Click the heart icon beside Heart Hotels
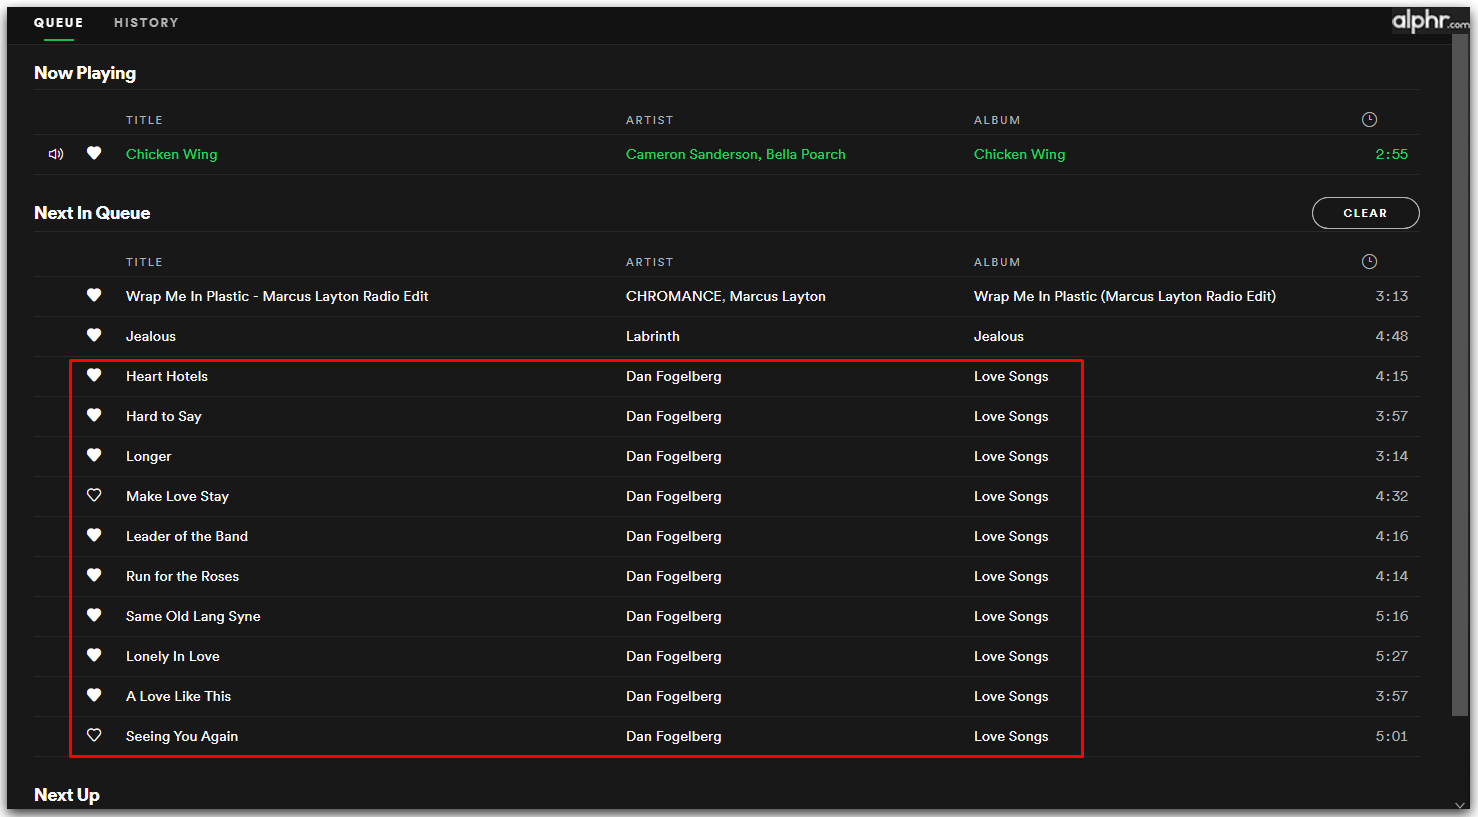This screenshot has width=1478, height=817. (x=94, y=375)
